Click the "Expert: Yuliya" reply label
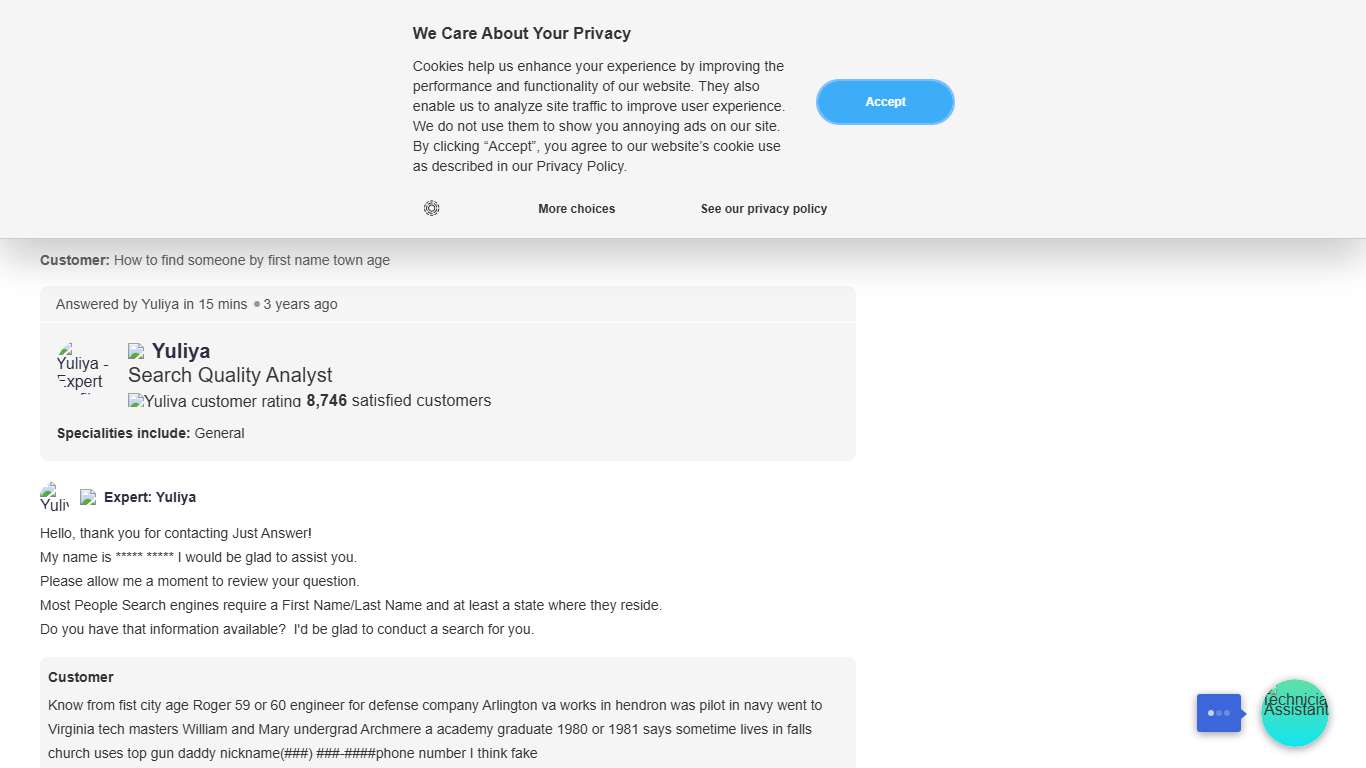The height and width of the screenshot is (768, 1366). pos(150,497)
